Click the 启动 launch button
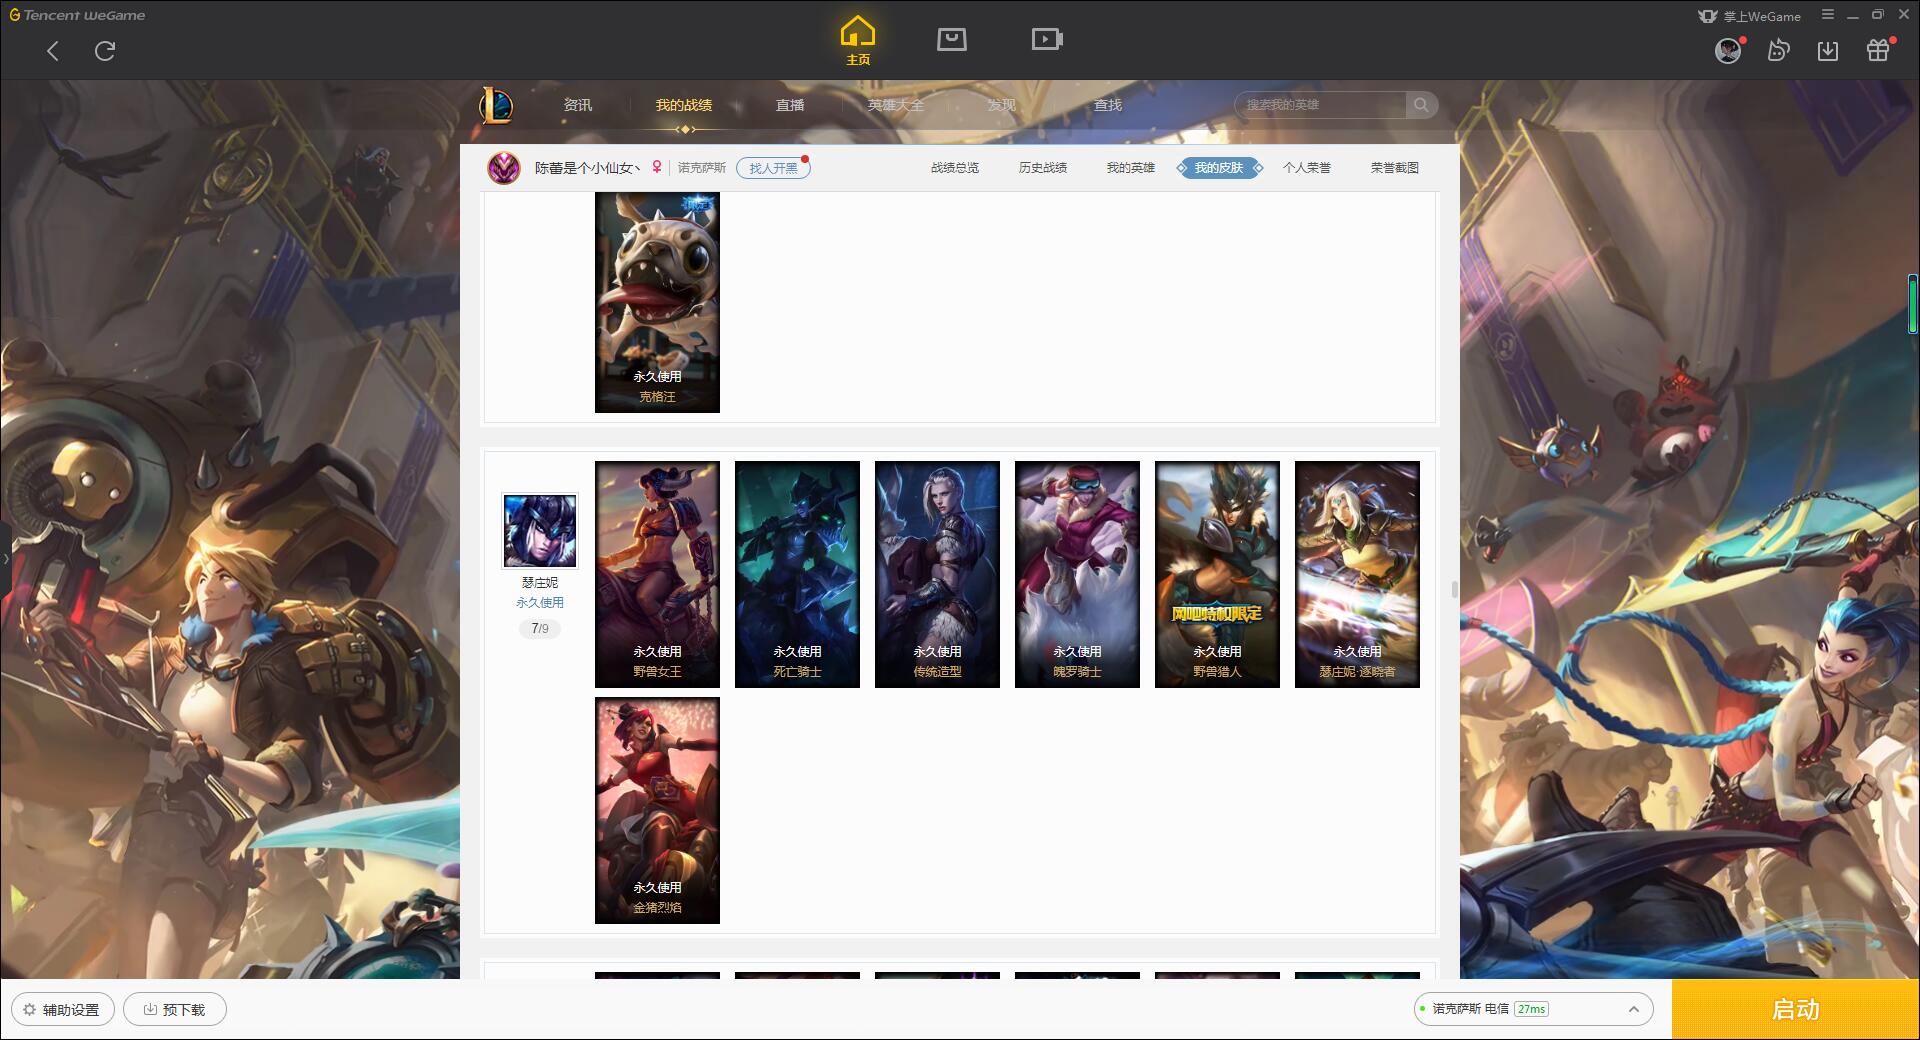 click(x=1796, y=1009)
